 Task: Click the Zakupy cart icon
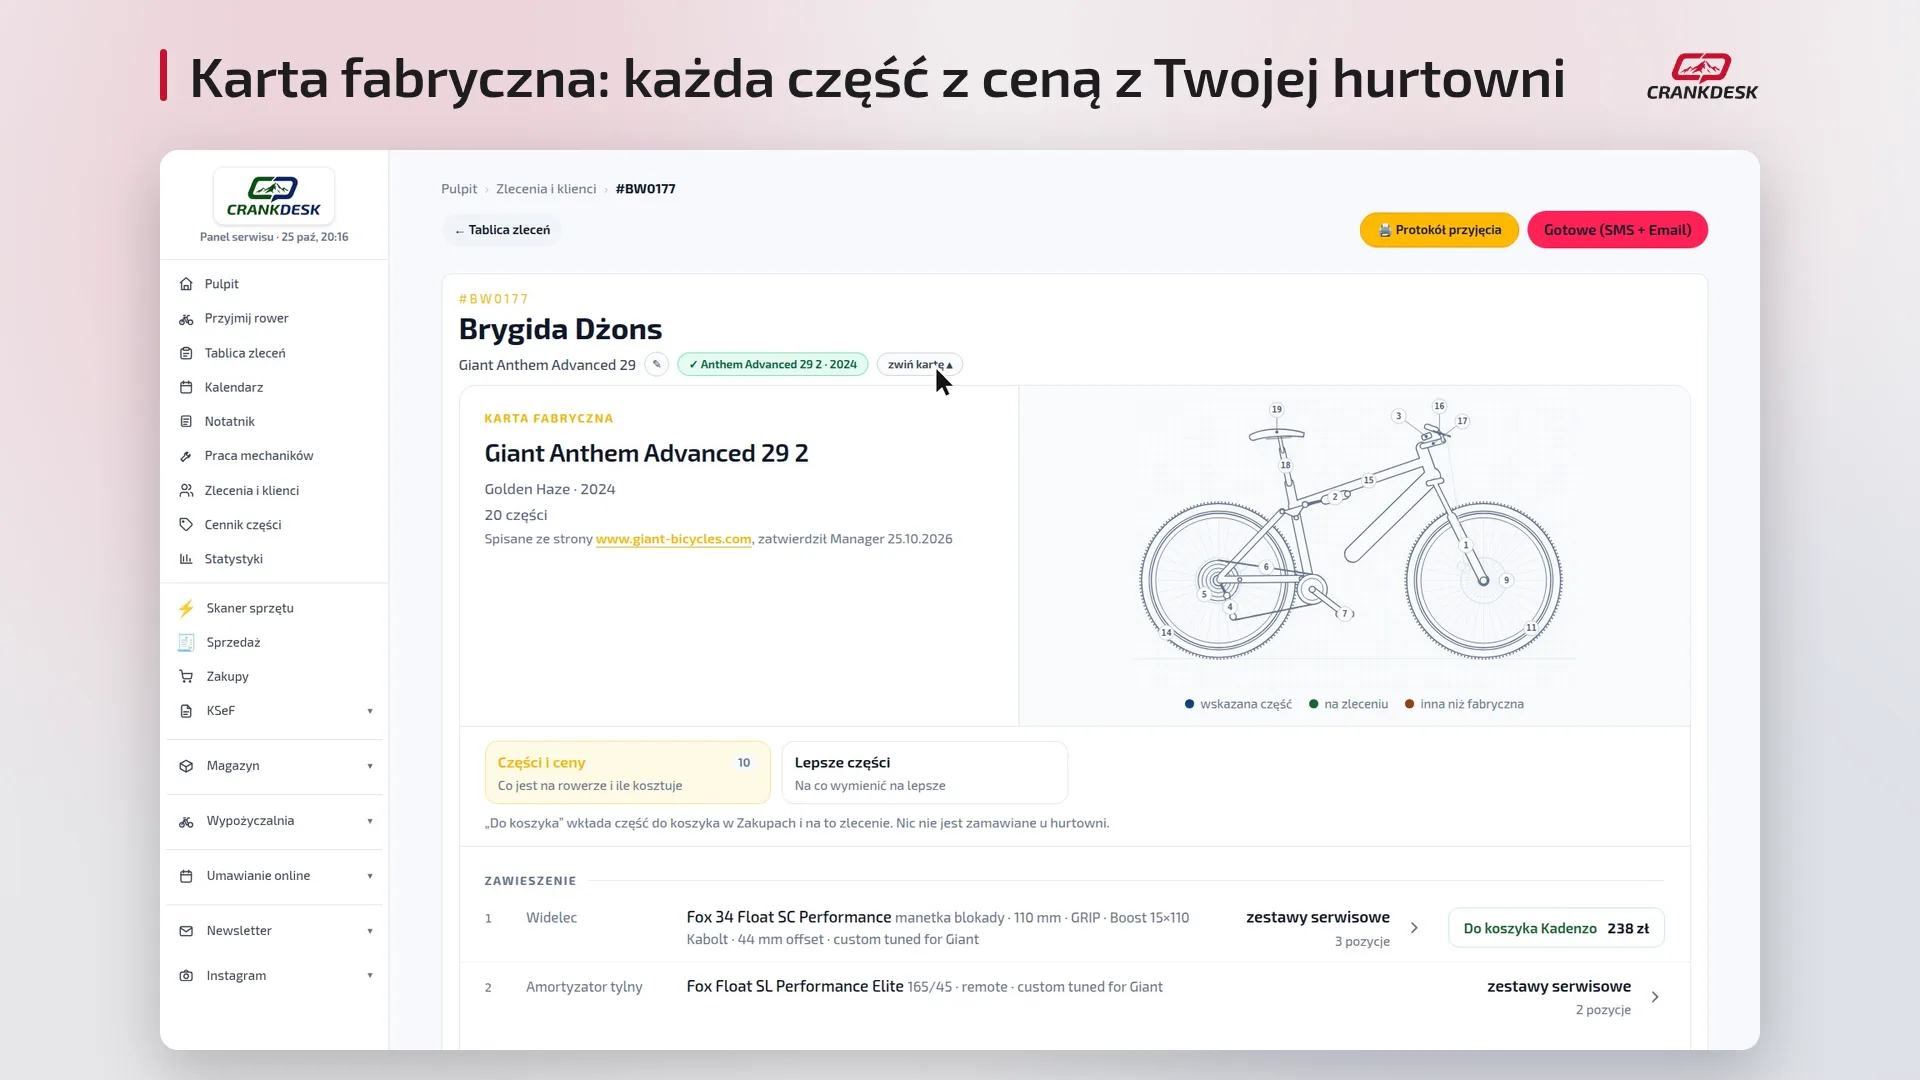tap(186, 677)
